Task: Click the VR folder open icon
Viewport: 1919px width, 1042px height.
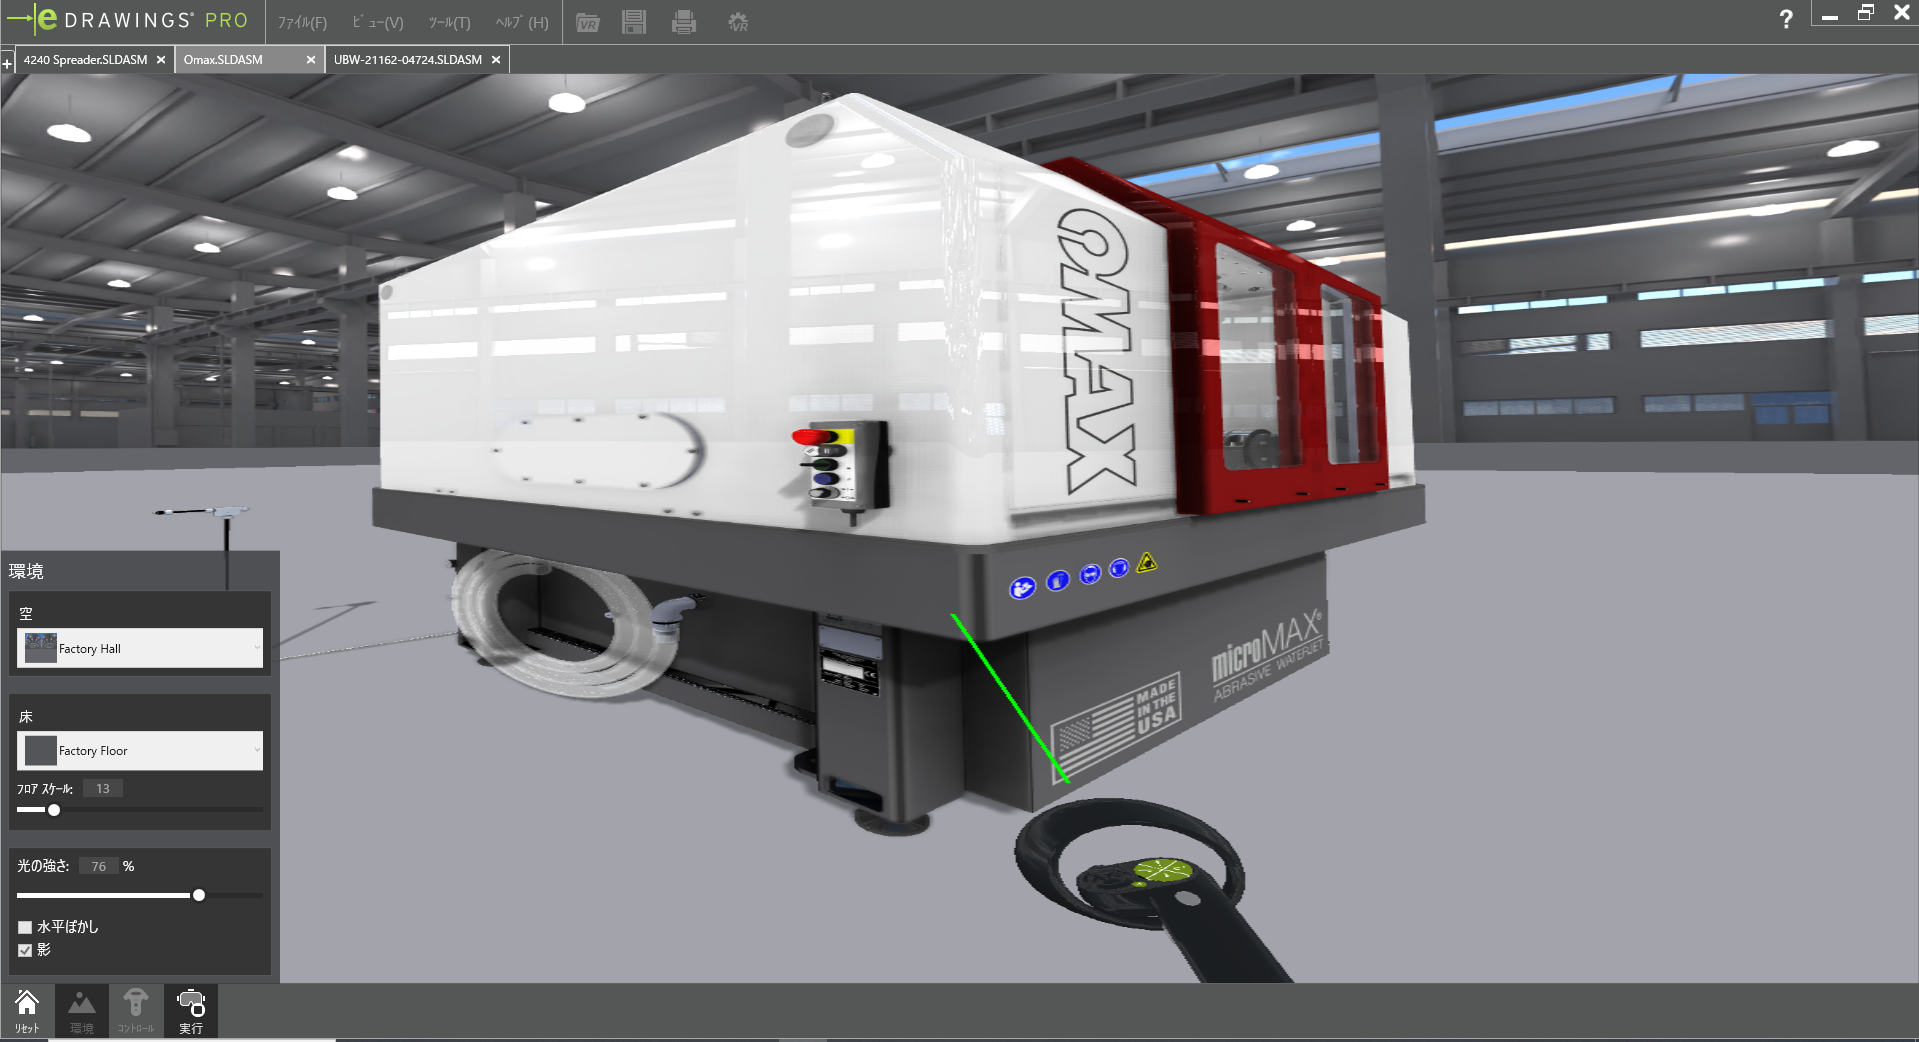Action: (x=588, y=22)
